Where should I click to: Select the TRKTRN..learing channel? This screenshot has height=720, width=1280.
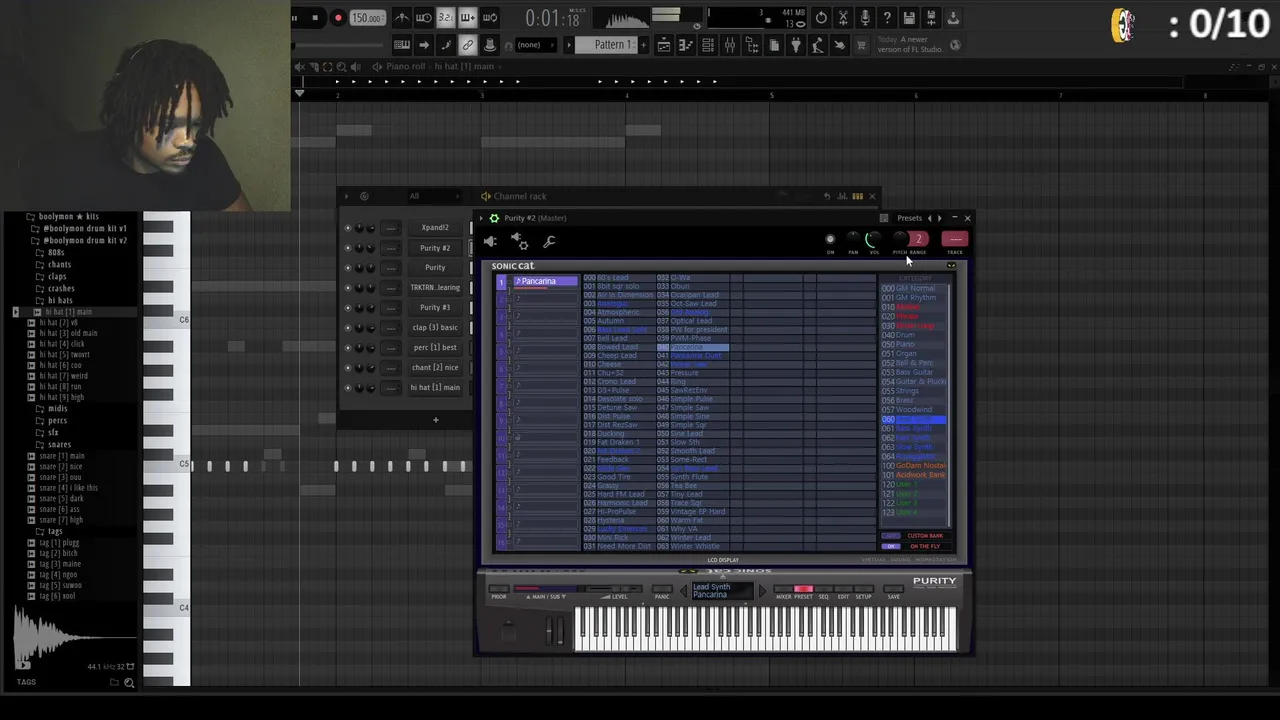pyautogui.click(x=435, y=287)
